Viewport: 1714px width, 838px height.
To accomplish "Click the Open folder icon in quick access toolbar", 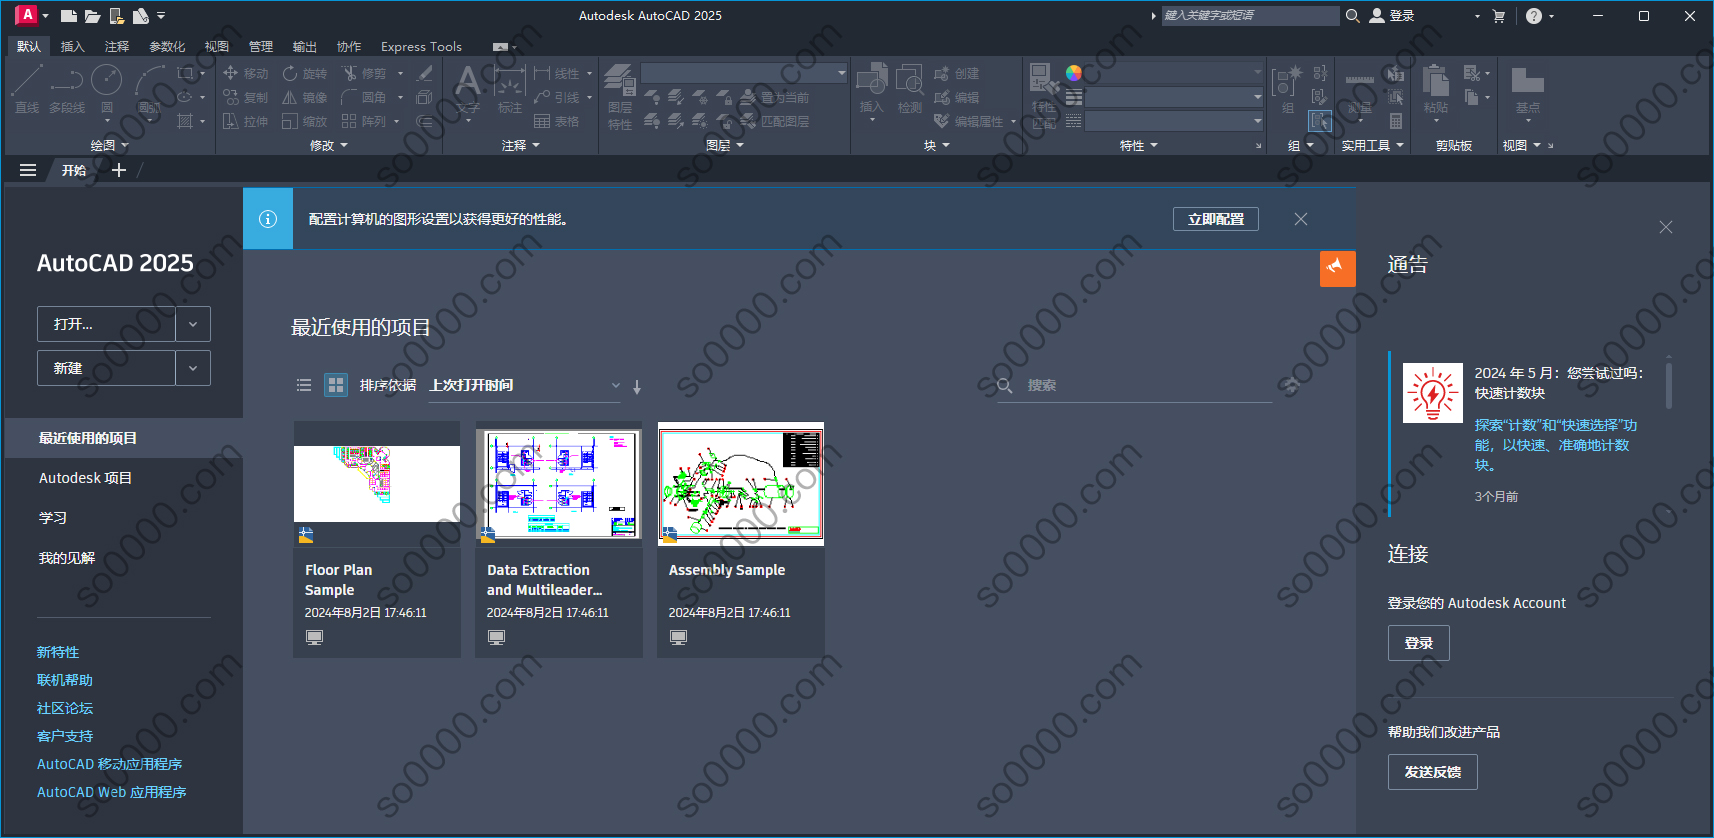I will [x=92, y=16].
